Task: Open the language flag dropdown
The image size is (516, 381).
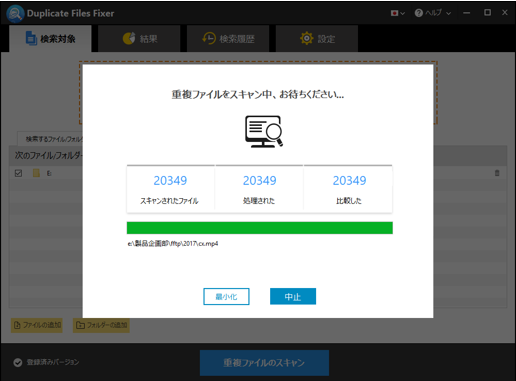Action: click(398, 13)
